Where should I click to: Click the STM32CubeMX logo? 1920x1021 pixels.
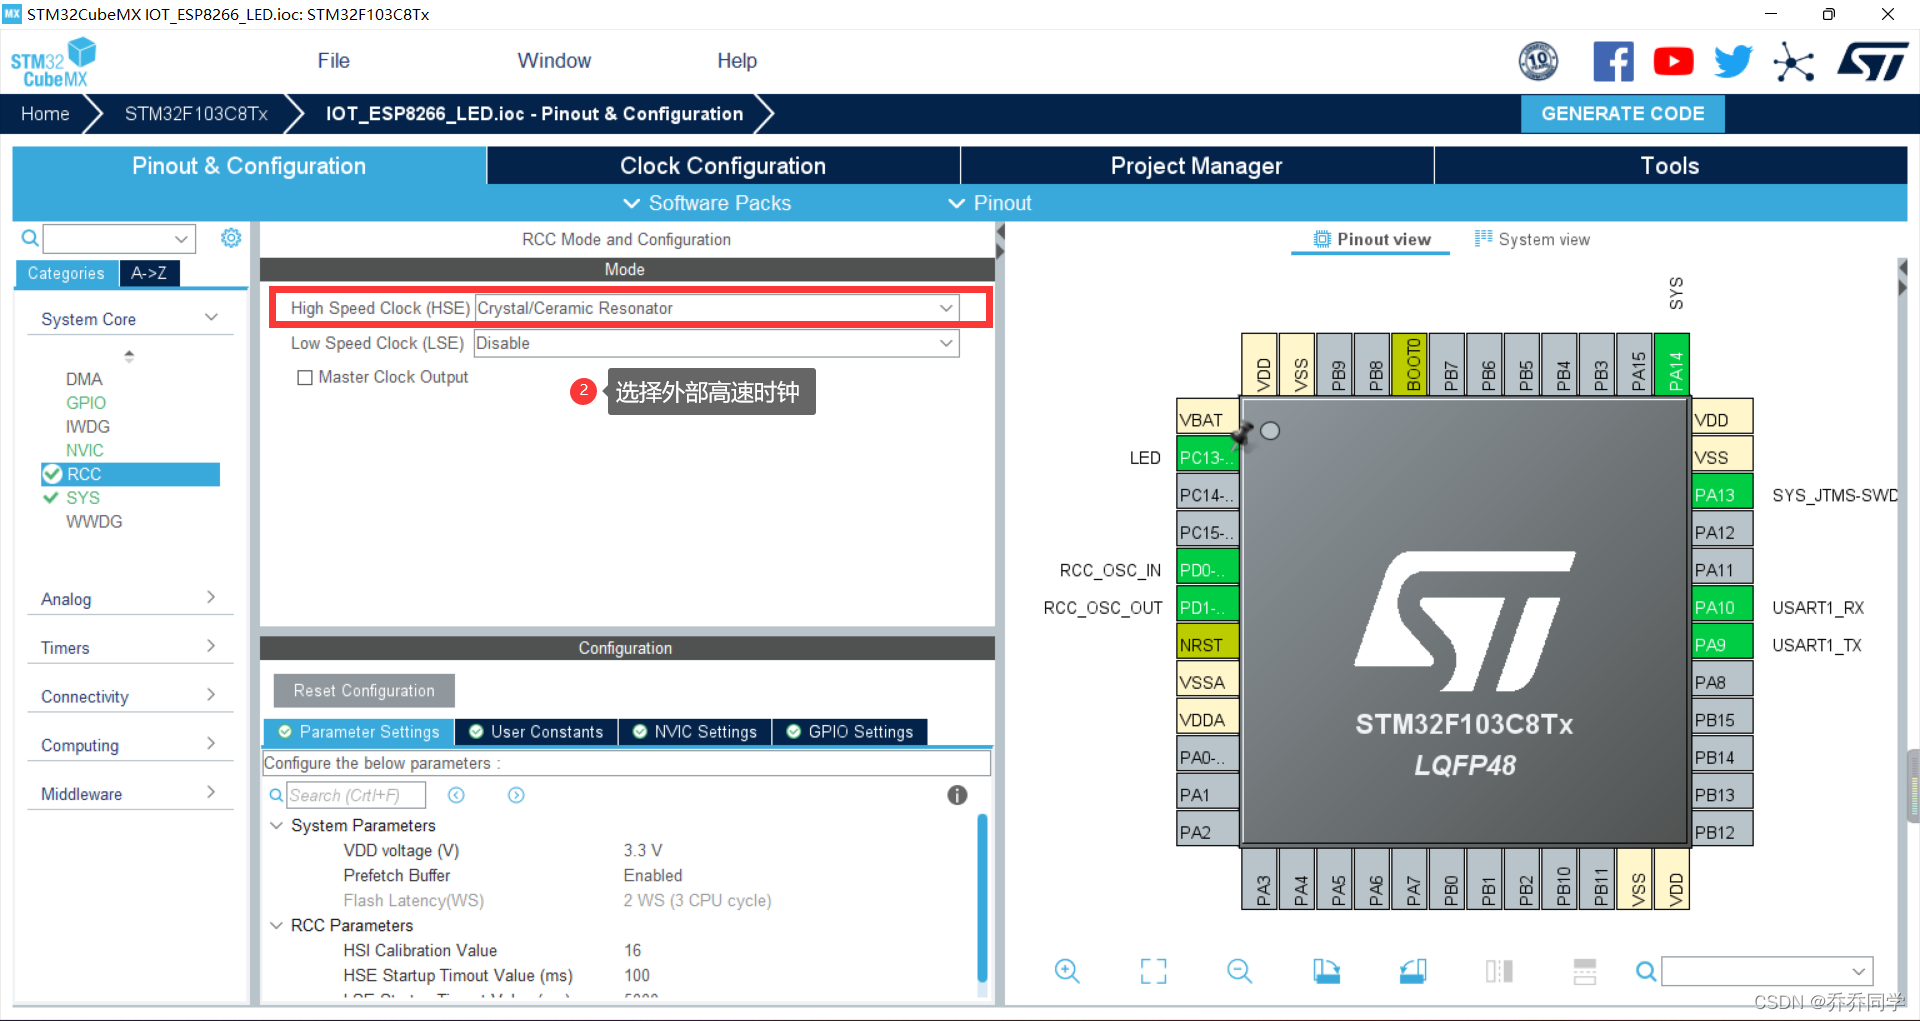[x=52, y=62]
